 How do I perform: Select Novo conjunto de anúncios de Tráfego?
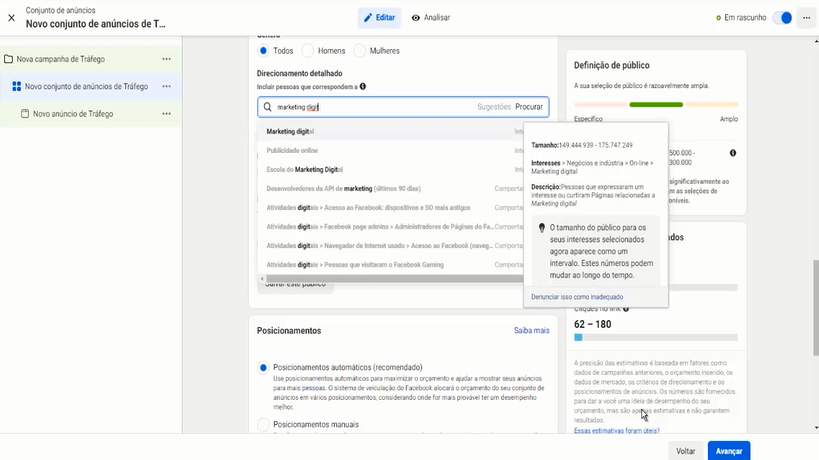(x=86, y=86)
